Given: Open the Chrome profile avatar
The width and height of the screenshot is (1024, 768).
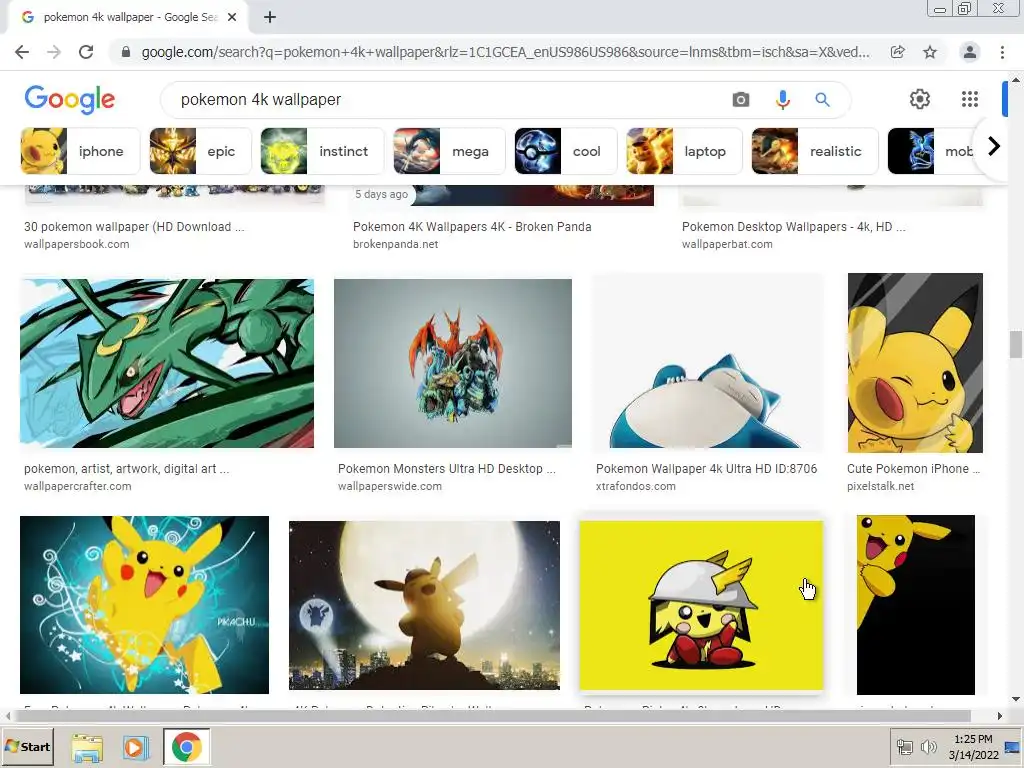Looking at the screenshot, I should [x=970, y=52].
